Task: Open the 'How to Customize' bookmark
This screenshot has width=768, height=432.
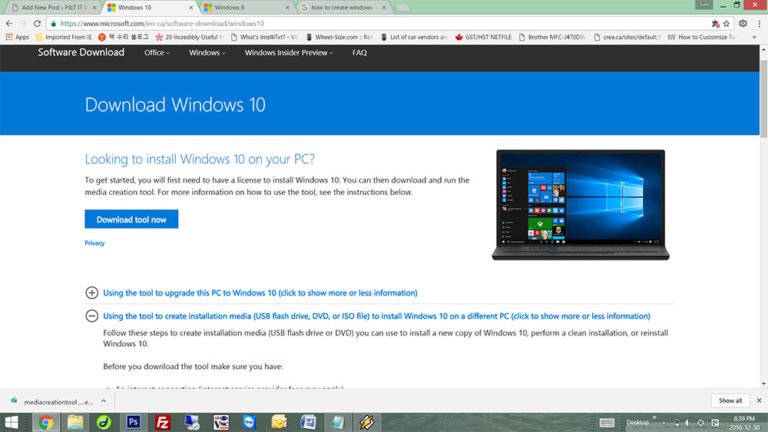Action: pos(701,37)
